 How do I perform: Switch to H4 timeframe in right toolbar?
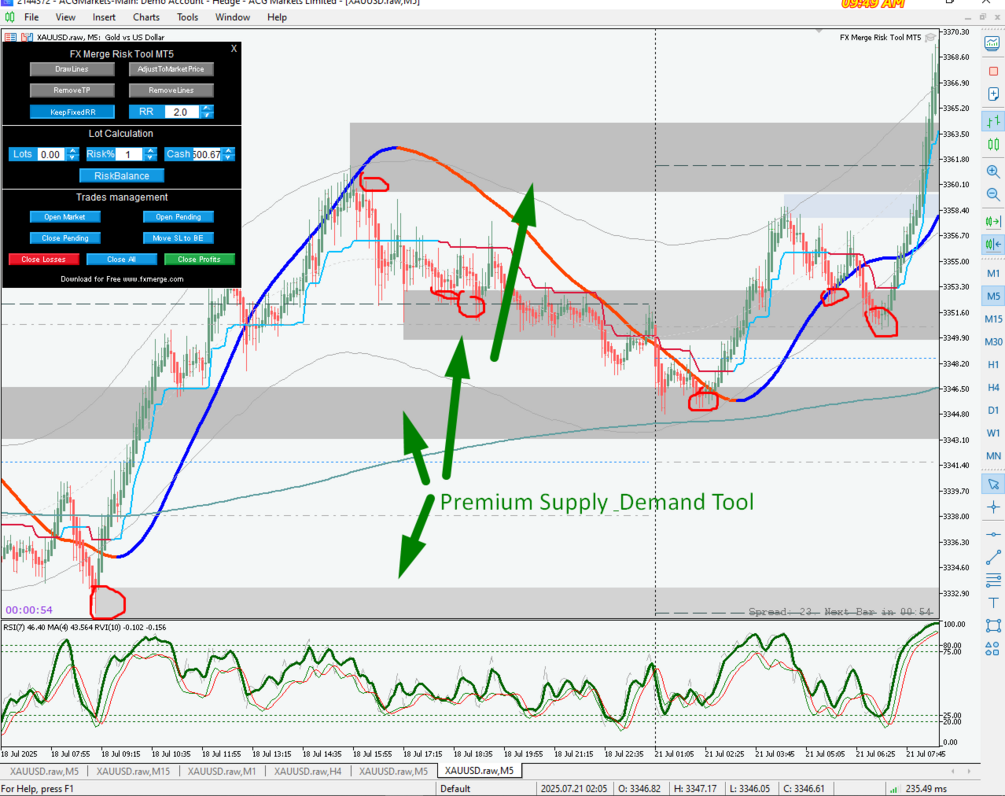[x=993, y=387]
